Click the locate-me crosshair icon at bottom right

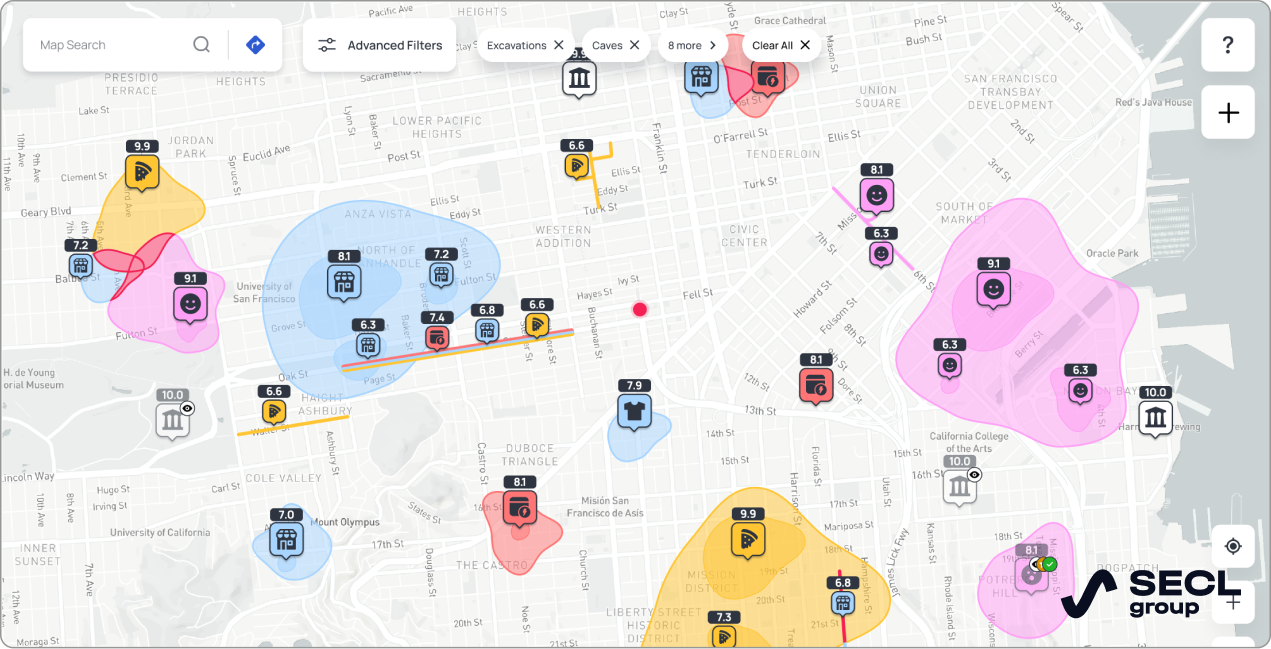(x=1233, y=547)
